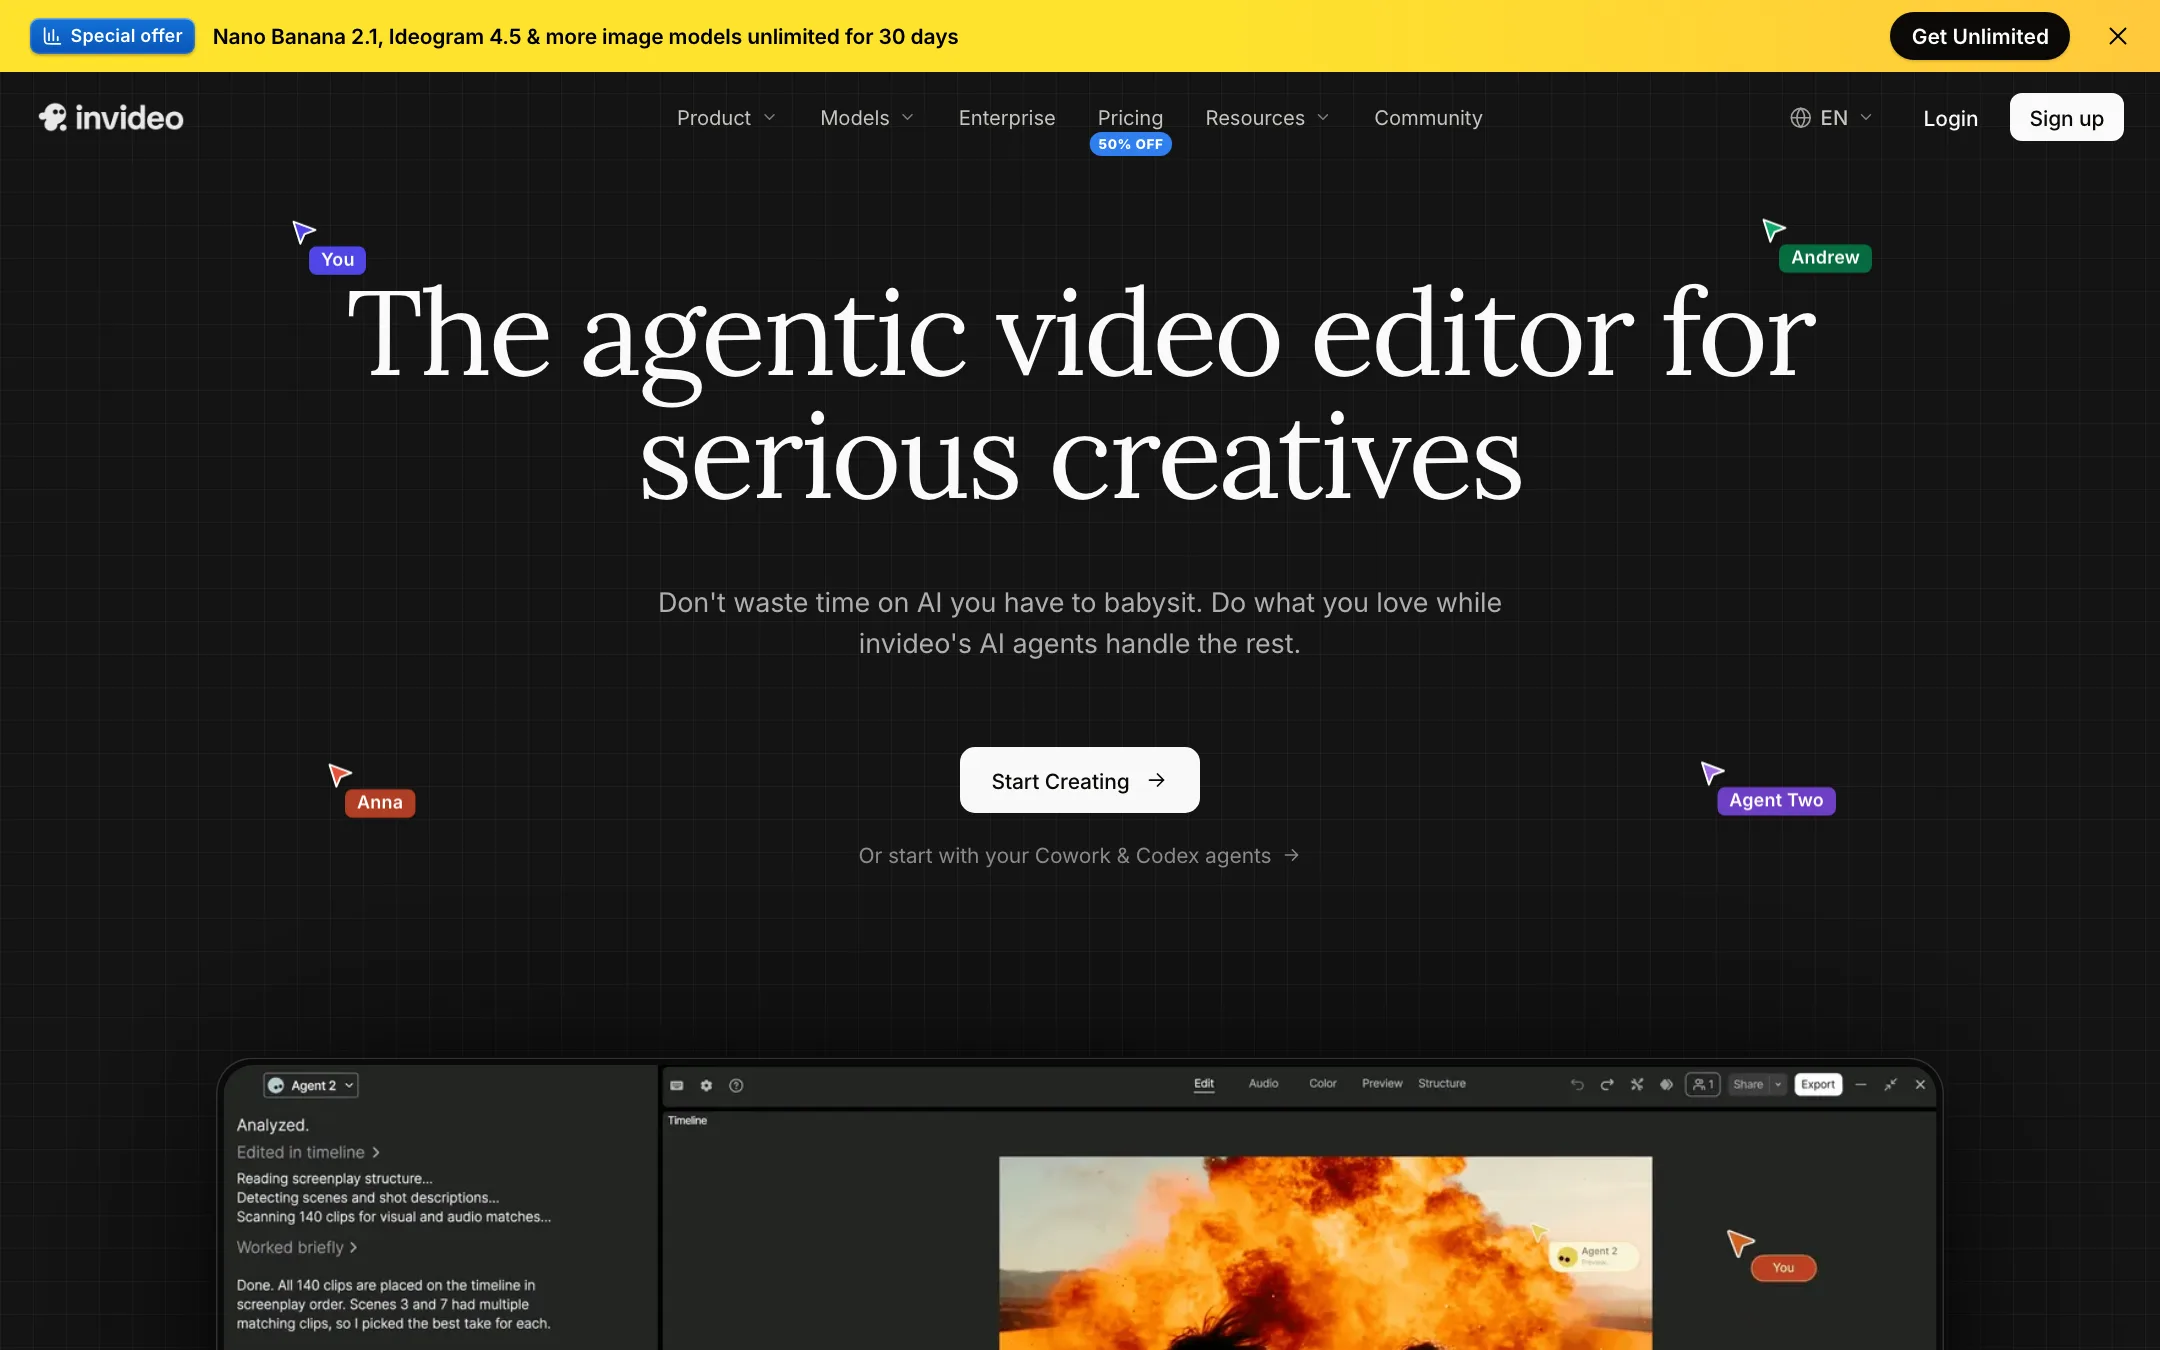Click the collapse arrows icon in editor
This screenshot has height=1350, width=2160.
coord(1890,1084)
